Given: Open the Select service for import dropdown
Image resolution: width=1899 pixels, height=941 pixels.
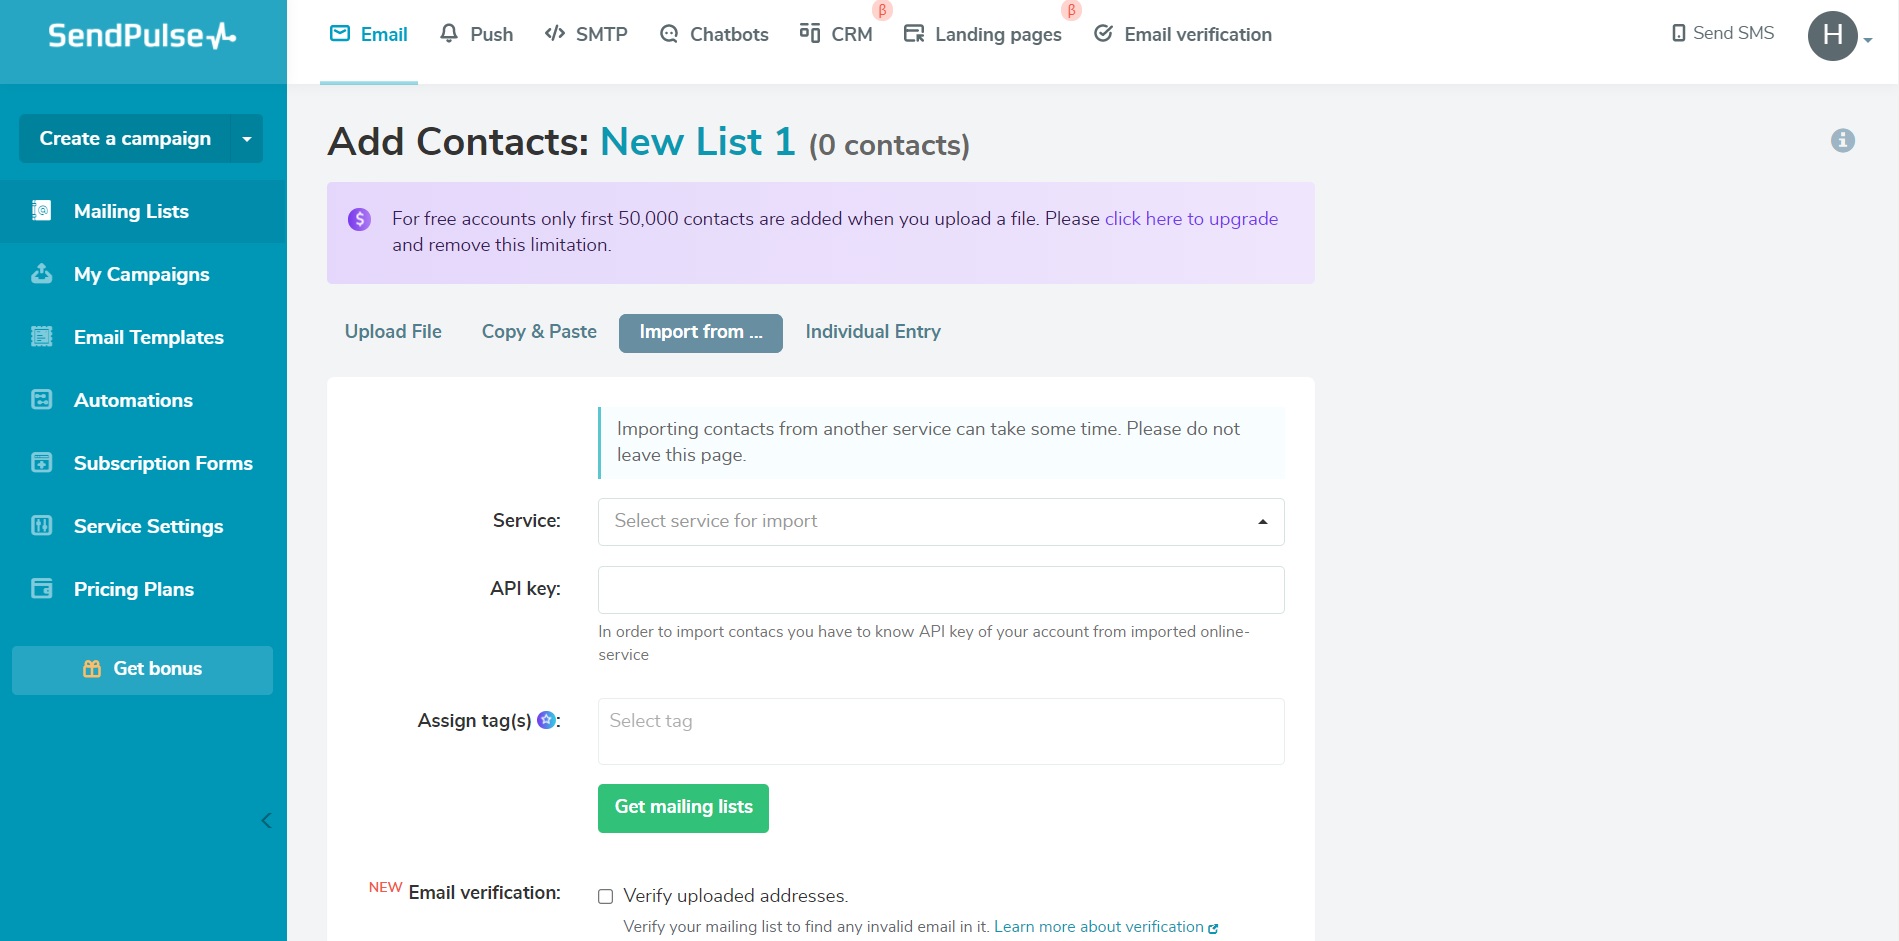Looking at the screenshot, I should [x=940, y=522].
